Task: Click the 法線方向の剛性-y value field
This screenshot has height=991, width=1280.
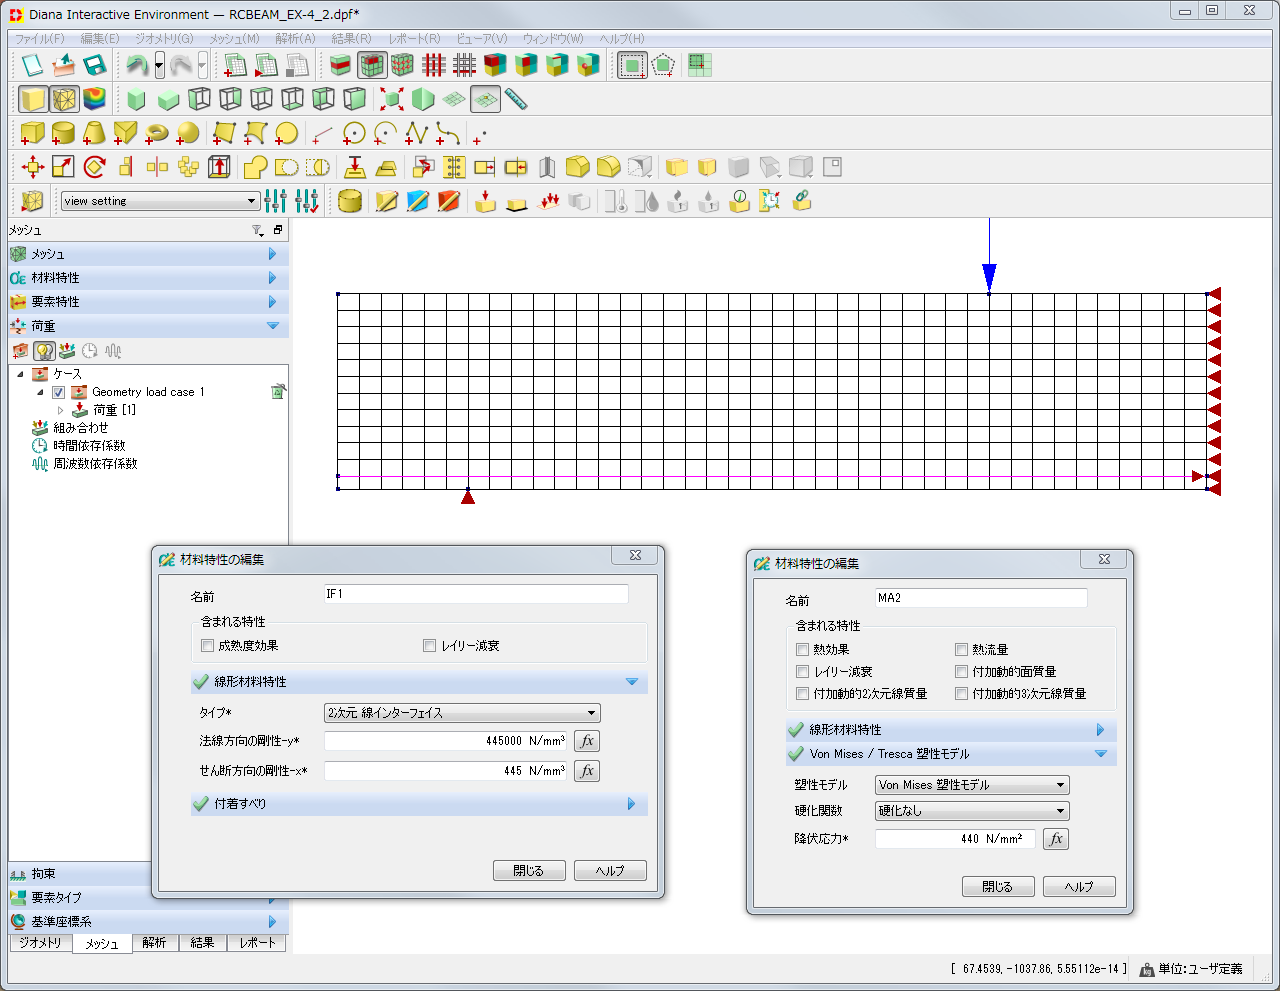Action: tap(445, 741)
